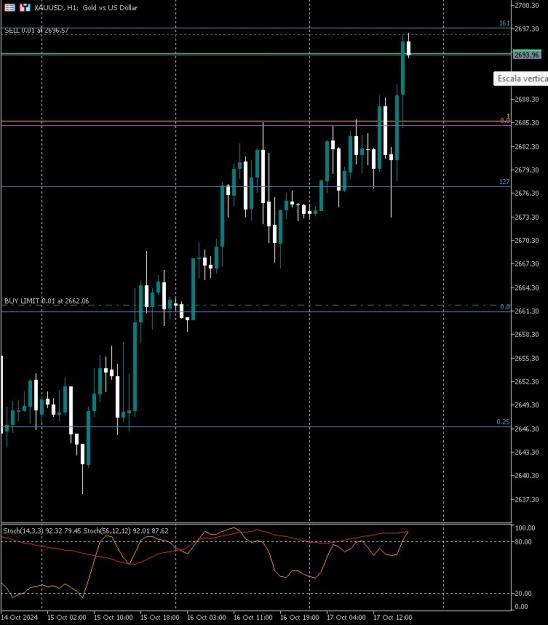Click the 17 Oct 04:00 time label
The image size is (548, 625).
(346, 617)
